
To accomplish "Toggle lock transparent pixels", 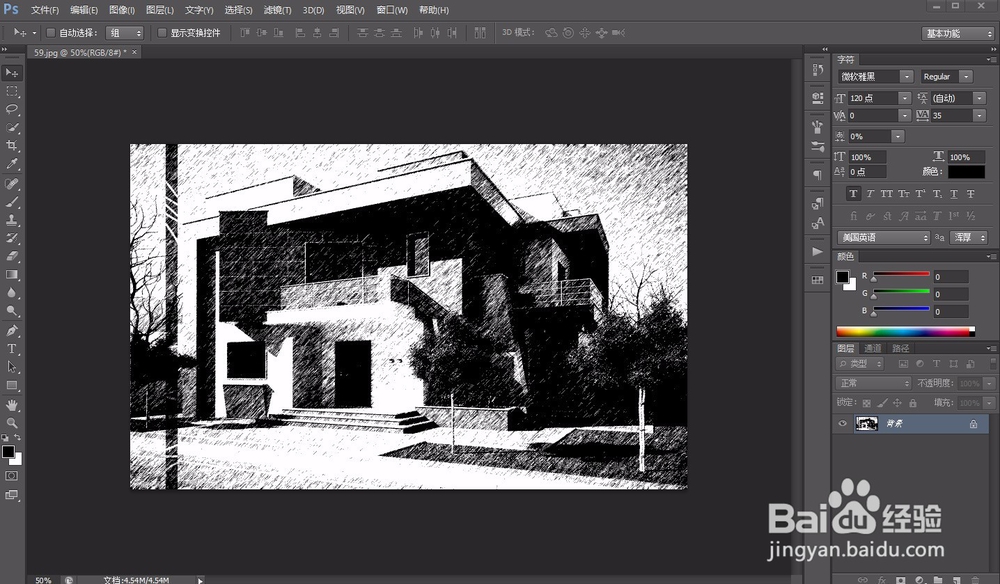I will [866, 403].
